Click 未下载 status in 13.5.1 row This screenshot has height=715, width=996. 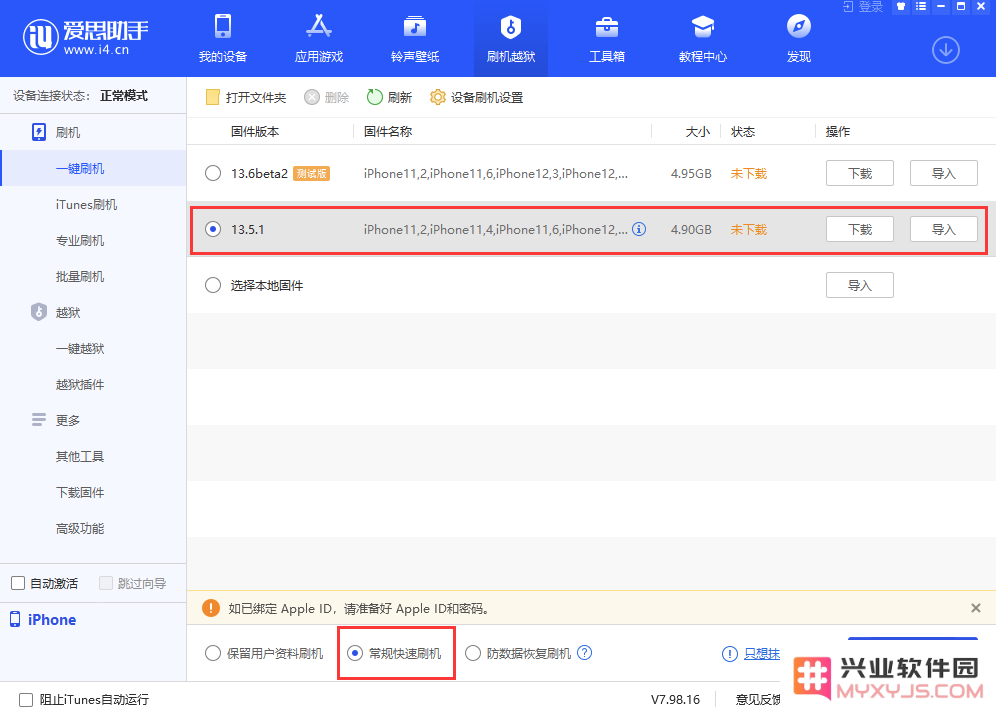748,229
